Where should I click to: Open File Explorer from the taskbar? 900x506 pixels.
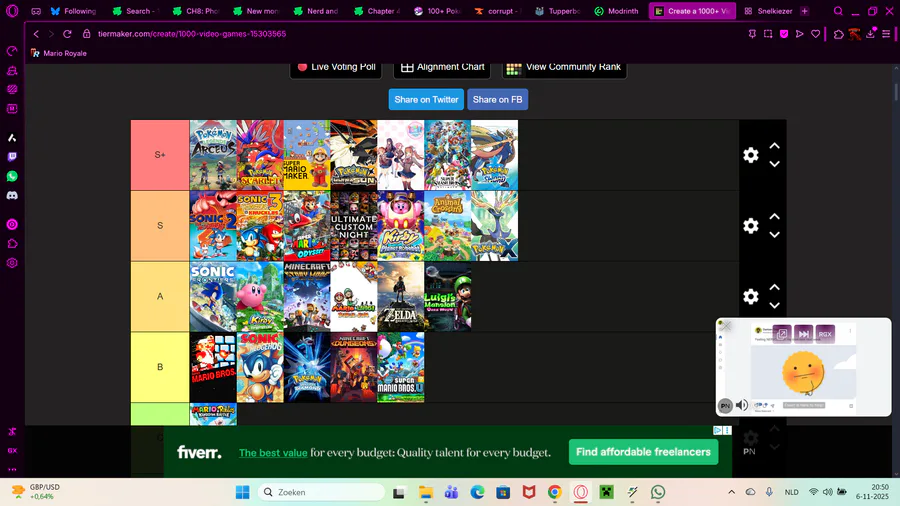(x=425, y=492)
